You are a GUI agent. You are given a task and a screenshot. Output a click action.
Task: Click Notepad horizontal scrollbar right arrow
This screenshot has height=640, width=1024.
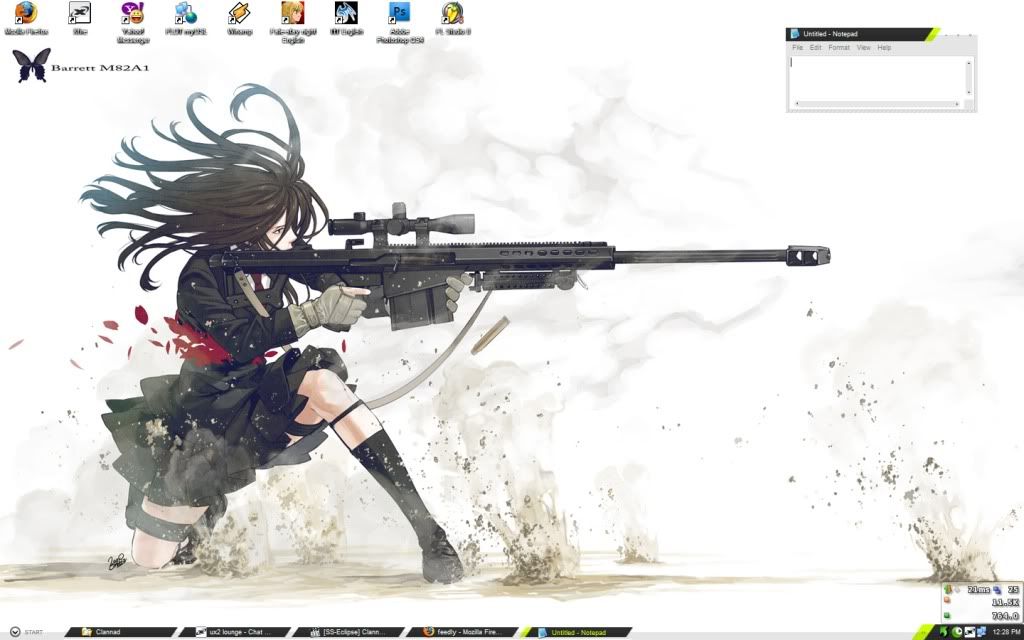click(957, 104)
